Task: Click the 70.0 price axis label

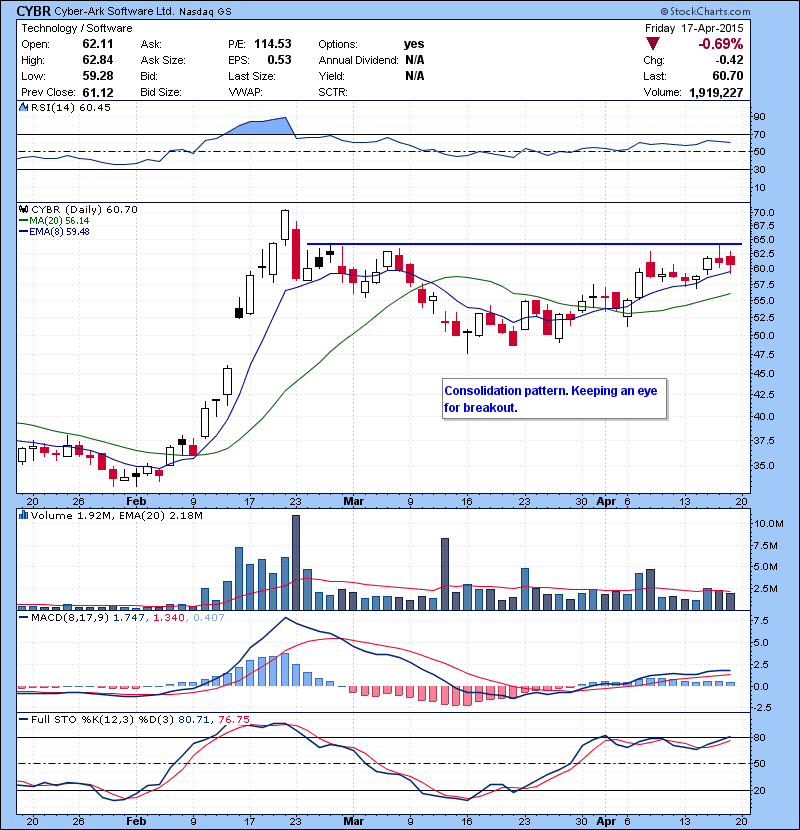Action: tap(763, 213)
